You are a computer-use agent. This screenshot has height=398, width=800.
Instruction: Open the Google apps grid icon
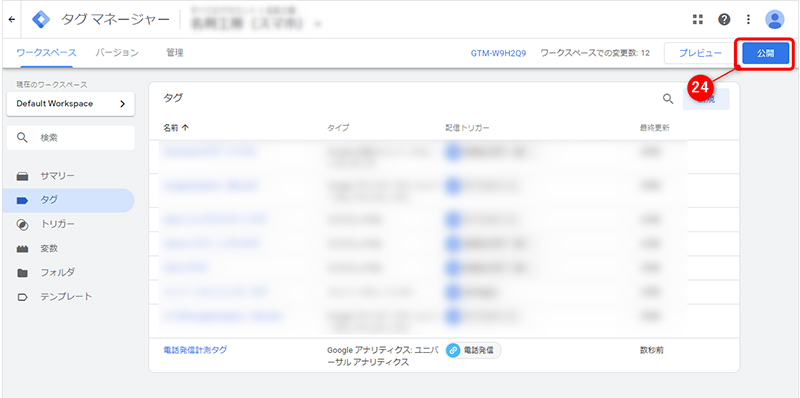click(697, 19)
